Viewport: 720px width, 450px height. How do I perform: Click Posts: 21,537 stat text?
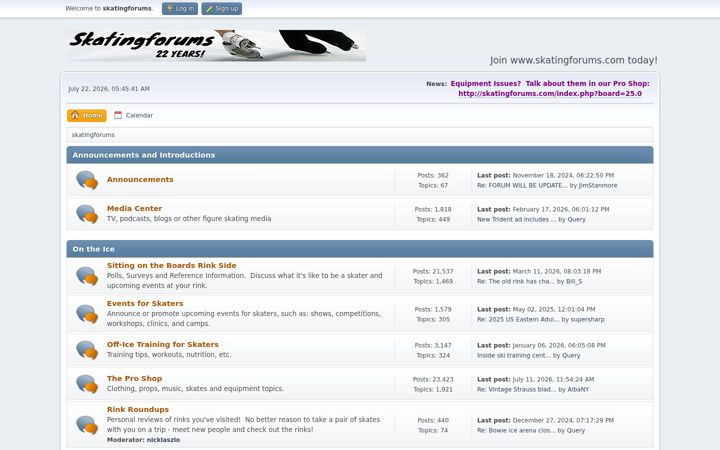pos(433,271)
